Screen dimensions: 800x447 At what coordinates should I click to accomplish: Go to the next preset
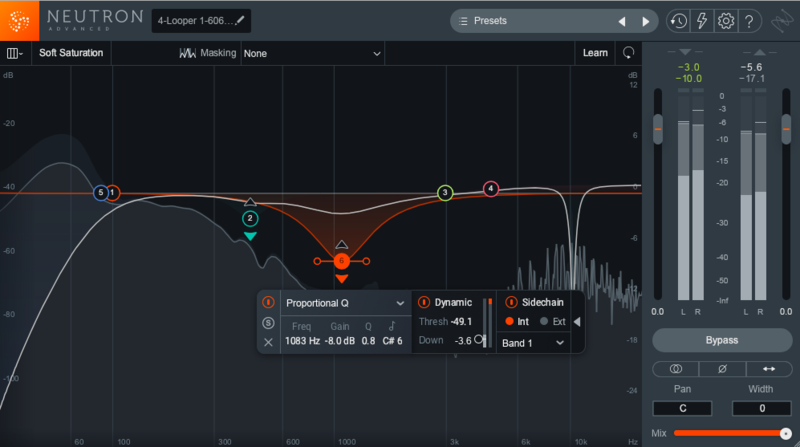point(645,21)
